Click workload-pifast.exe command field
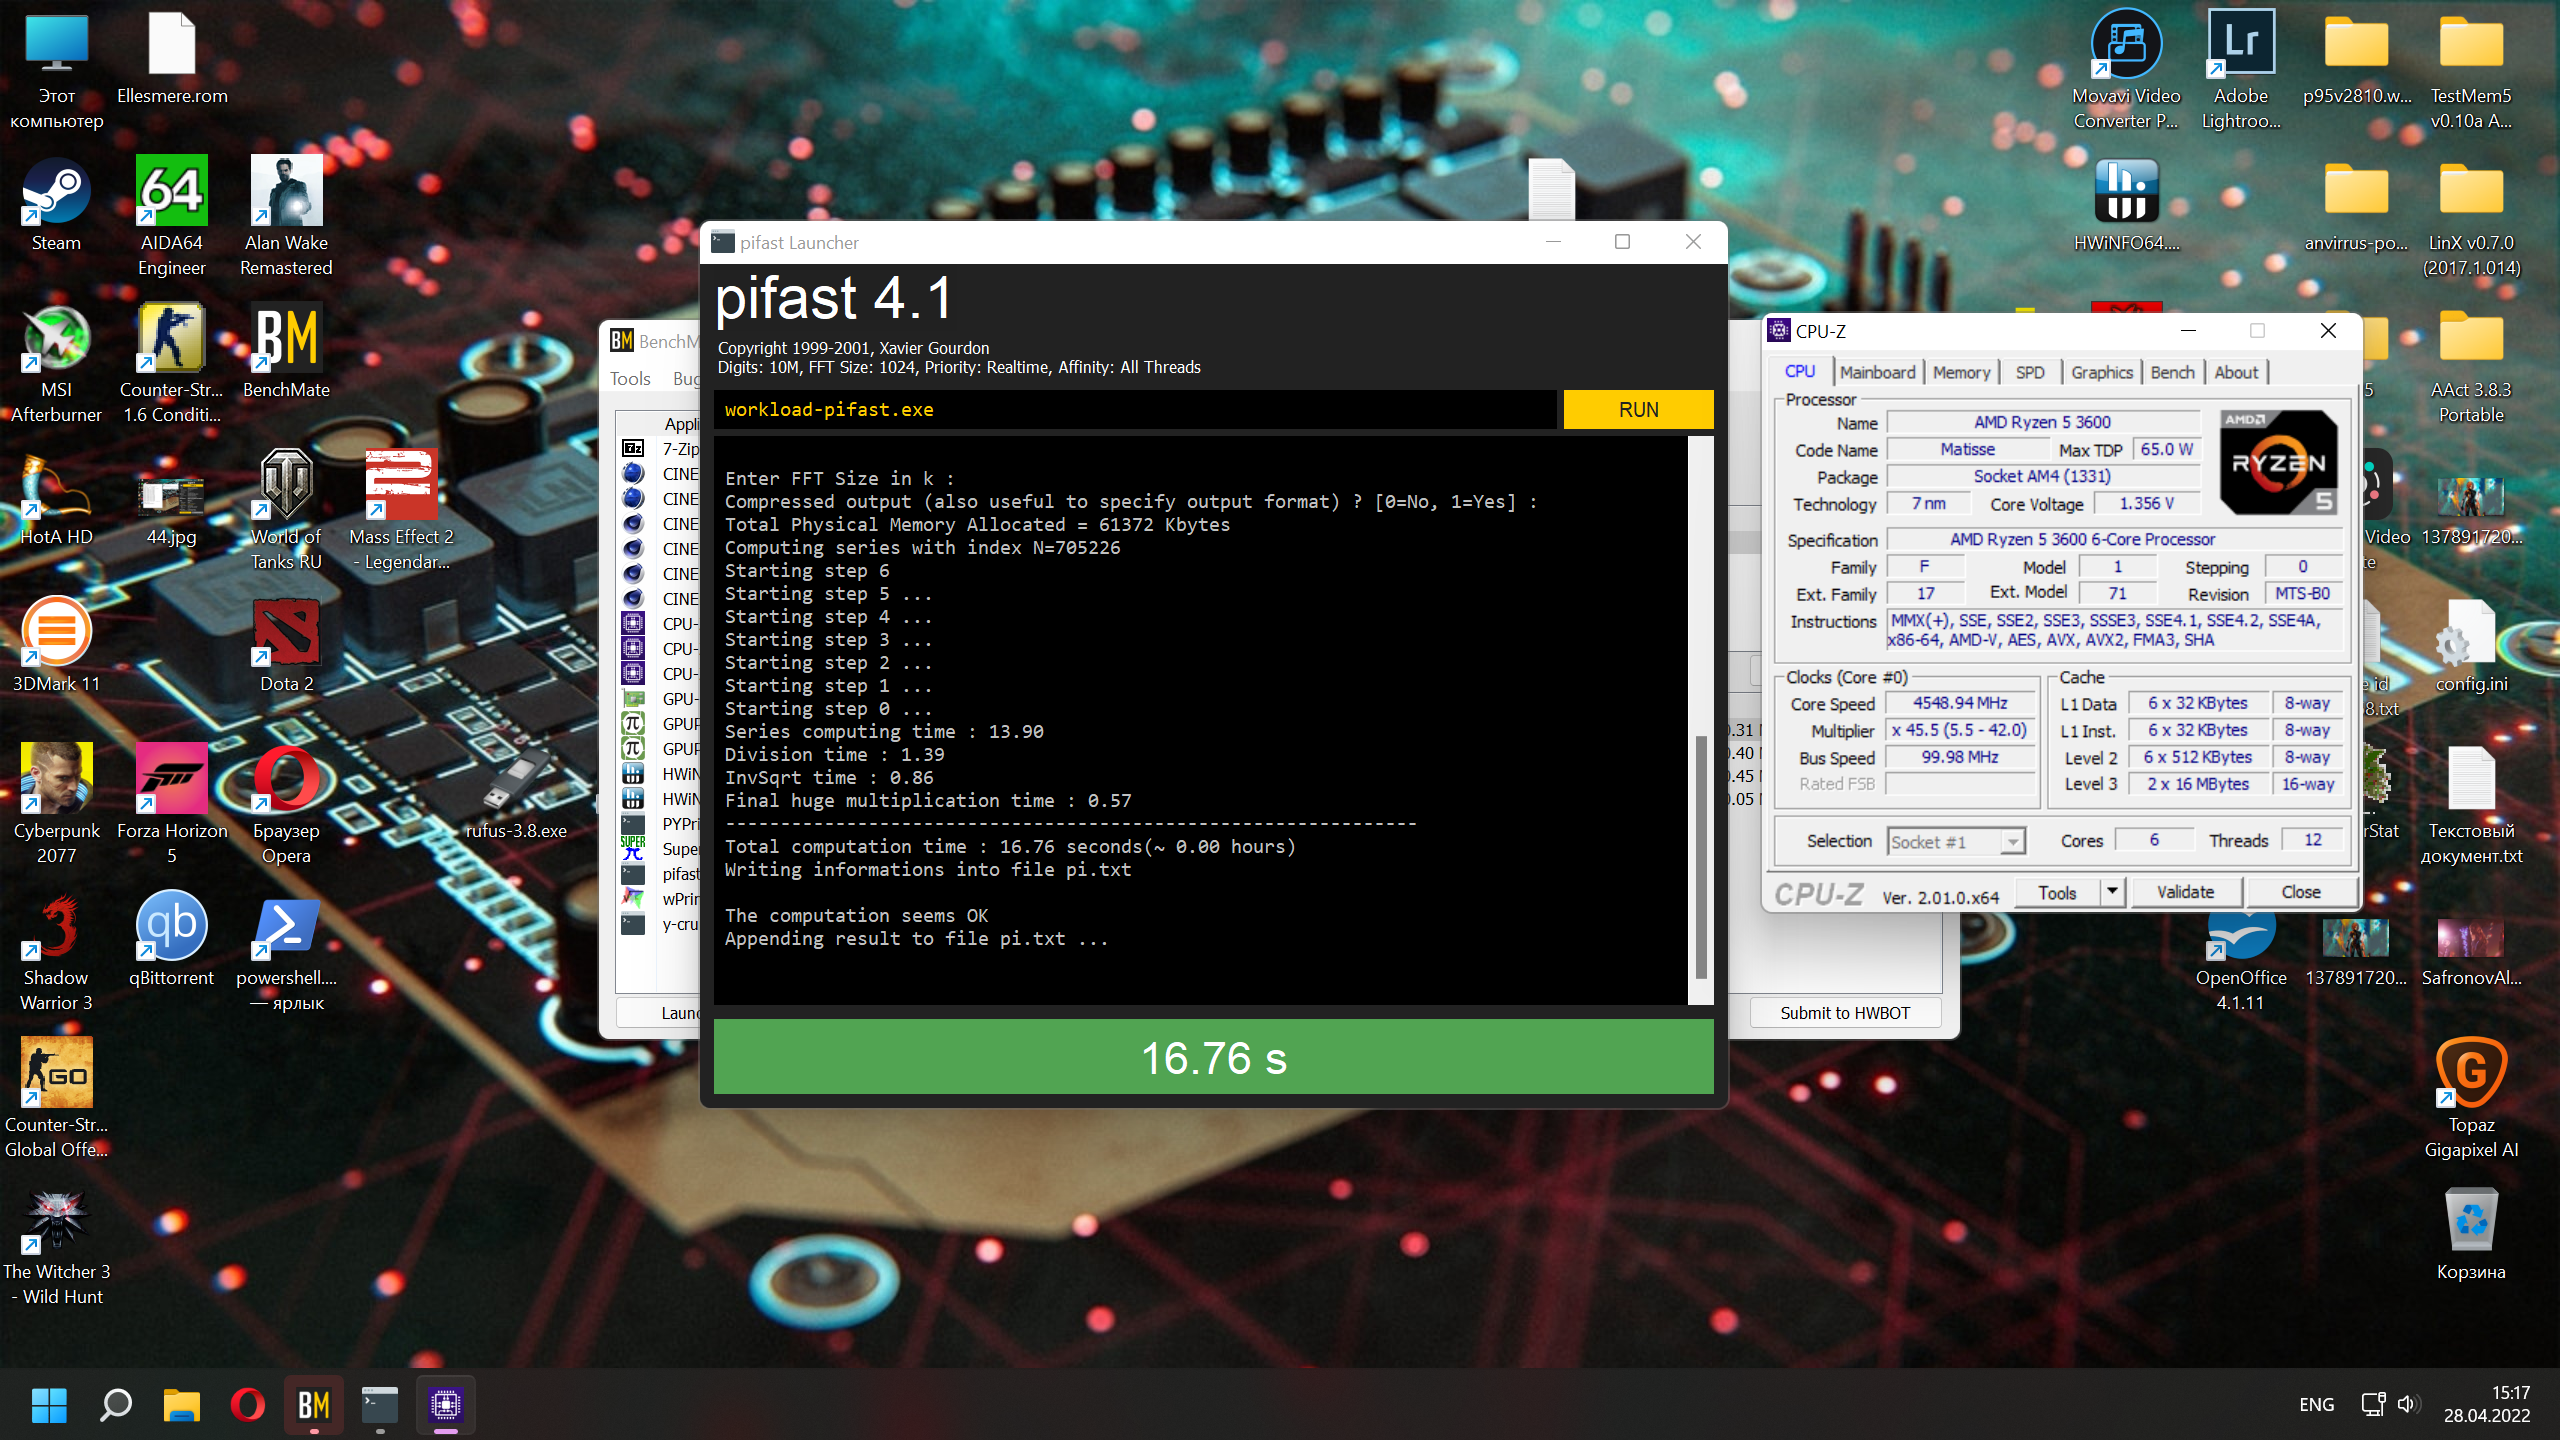This screenshot has width=2560, height=1440. [x=1135, y=410]
